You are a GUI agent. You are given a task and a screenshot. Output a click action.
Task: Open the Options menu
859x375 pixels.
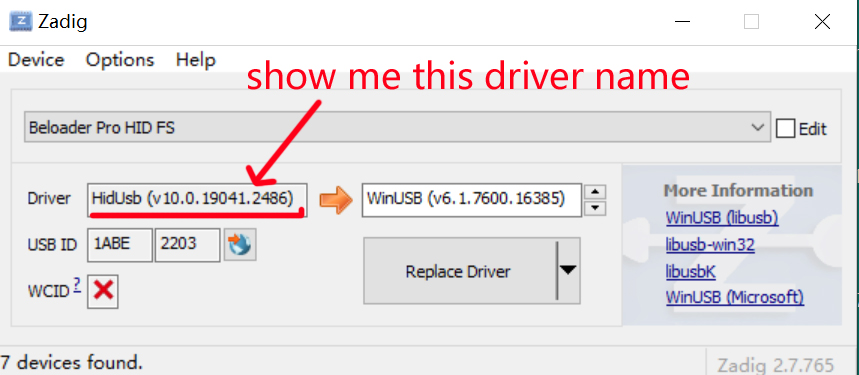(x=120, y=60)
